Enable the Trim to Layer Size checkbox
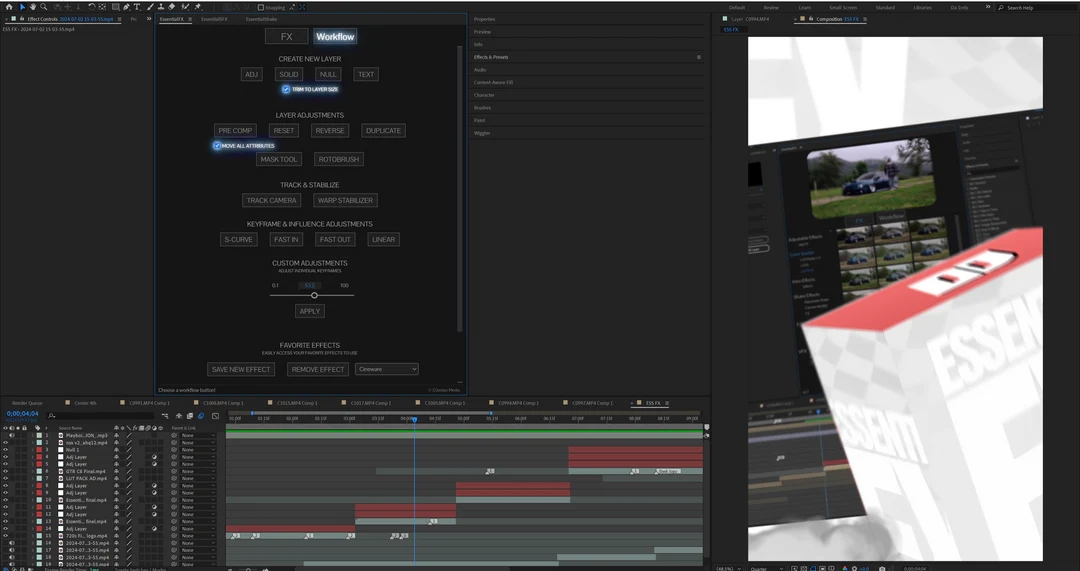The height and width of the screenshot is (571, 1080). [x=286, y=90]
